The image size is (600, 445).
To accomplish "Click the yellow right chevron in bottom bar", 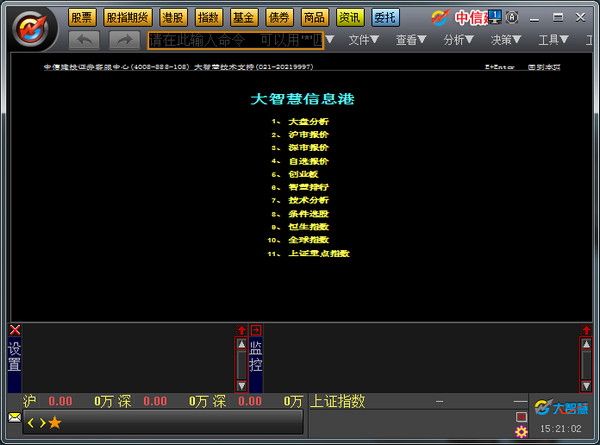I will (x=42, y=423).
